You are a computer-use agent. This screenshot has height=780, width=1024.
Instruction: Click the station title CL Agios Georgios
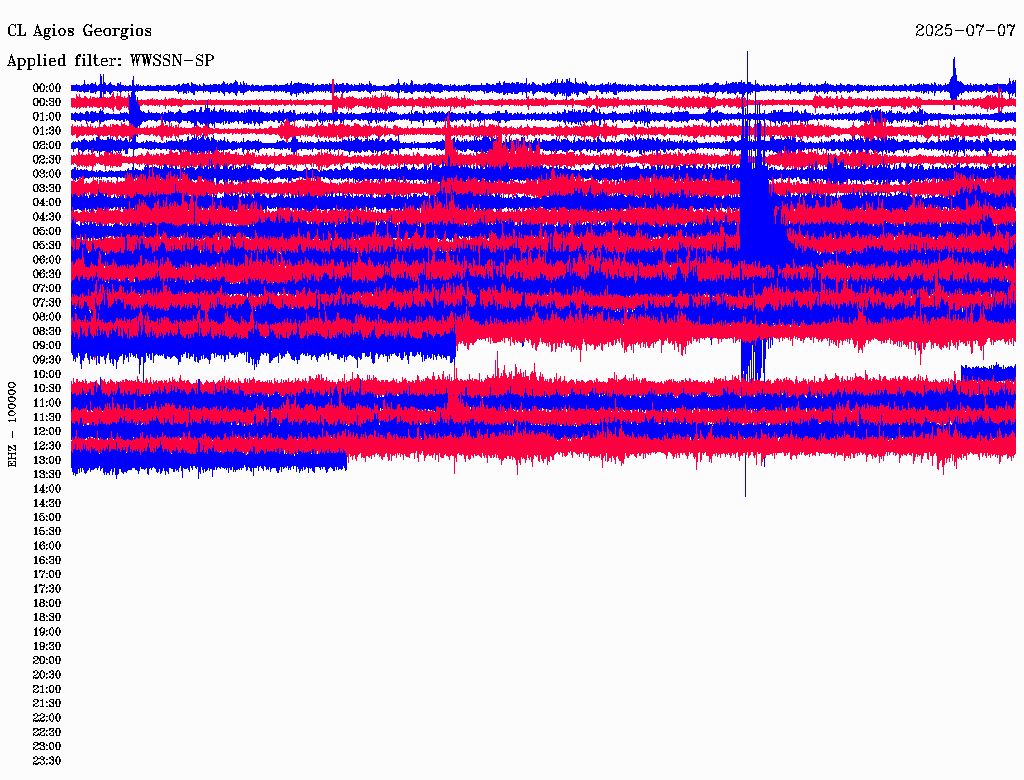point(79,31)
